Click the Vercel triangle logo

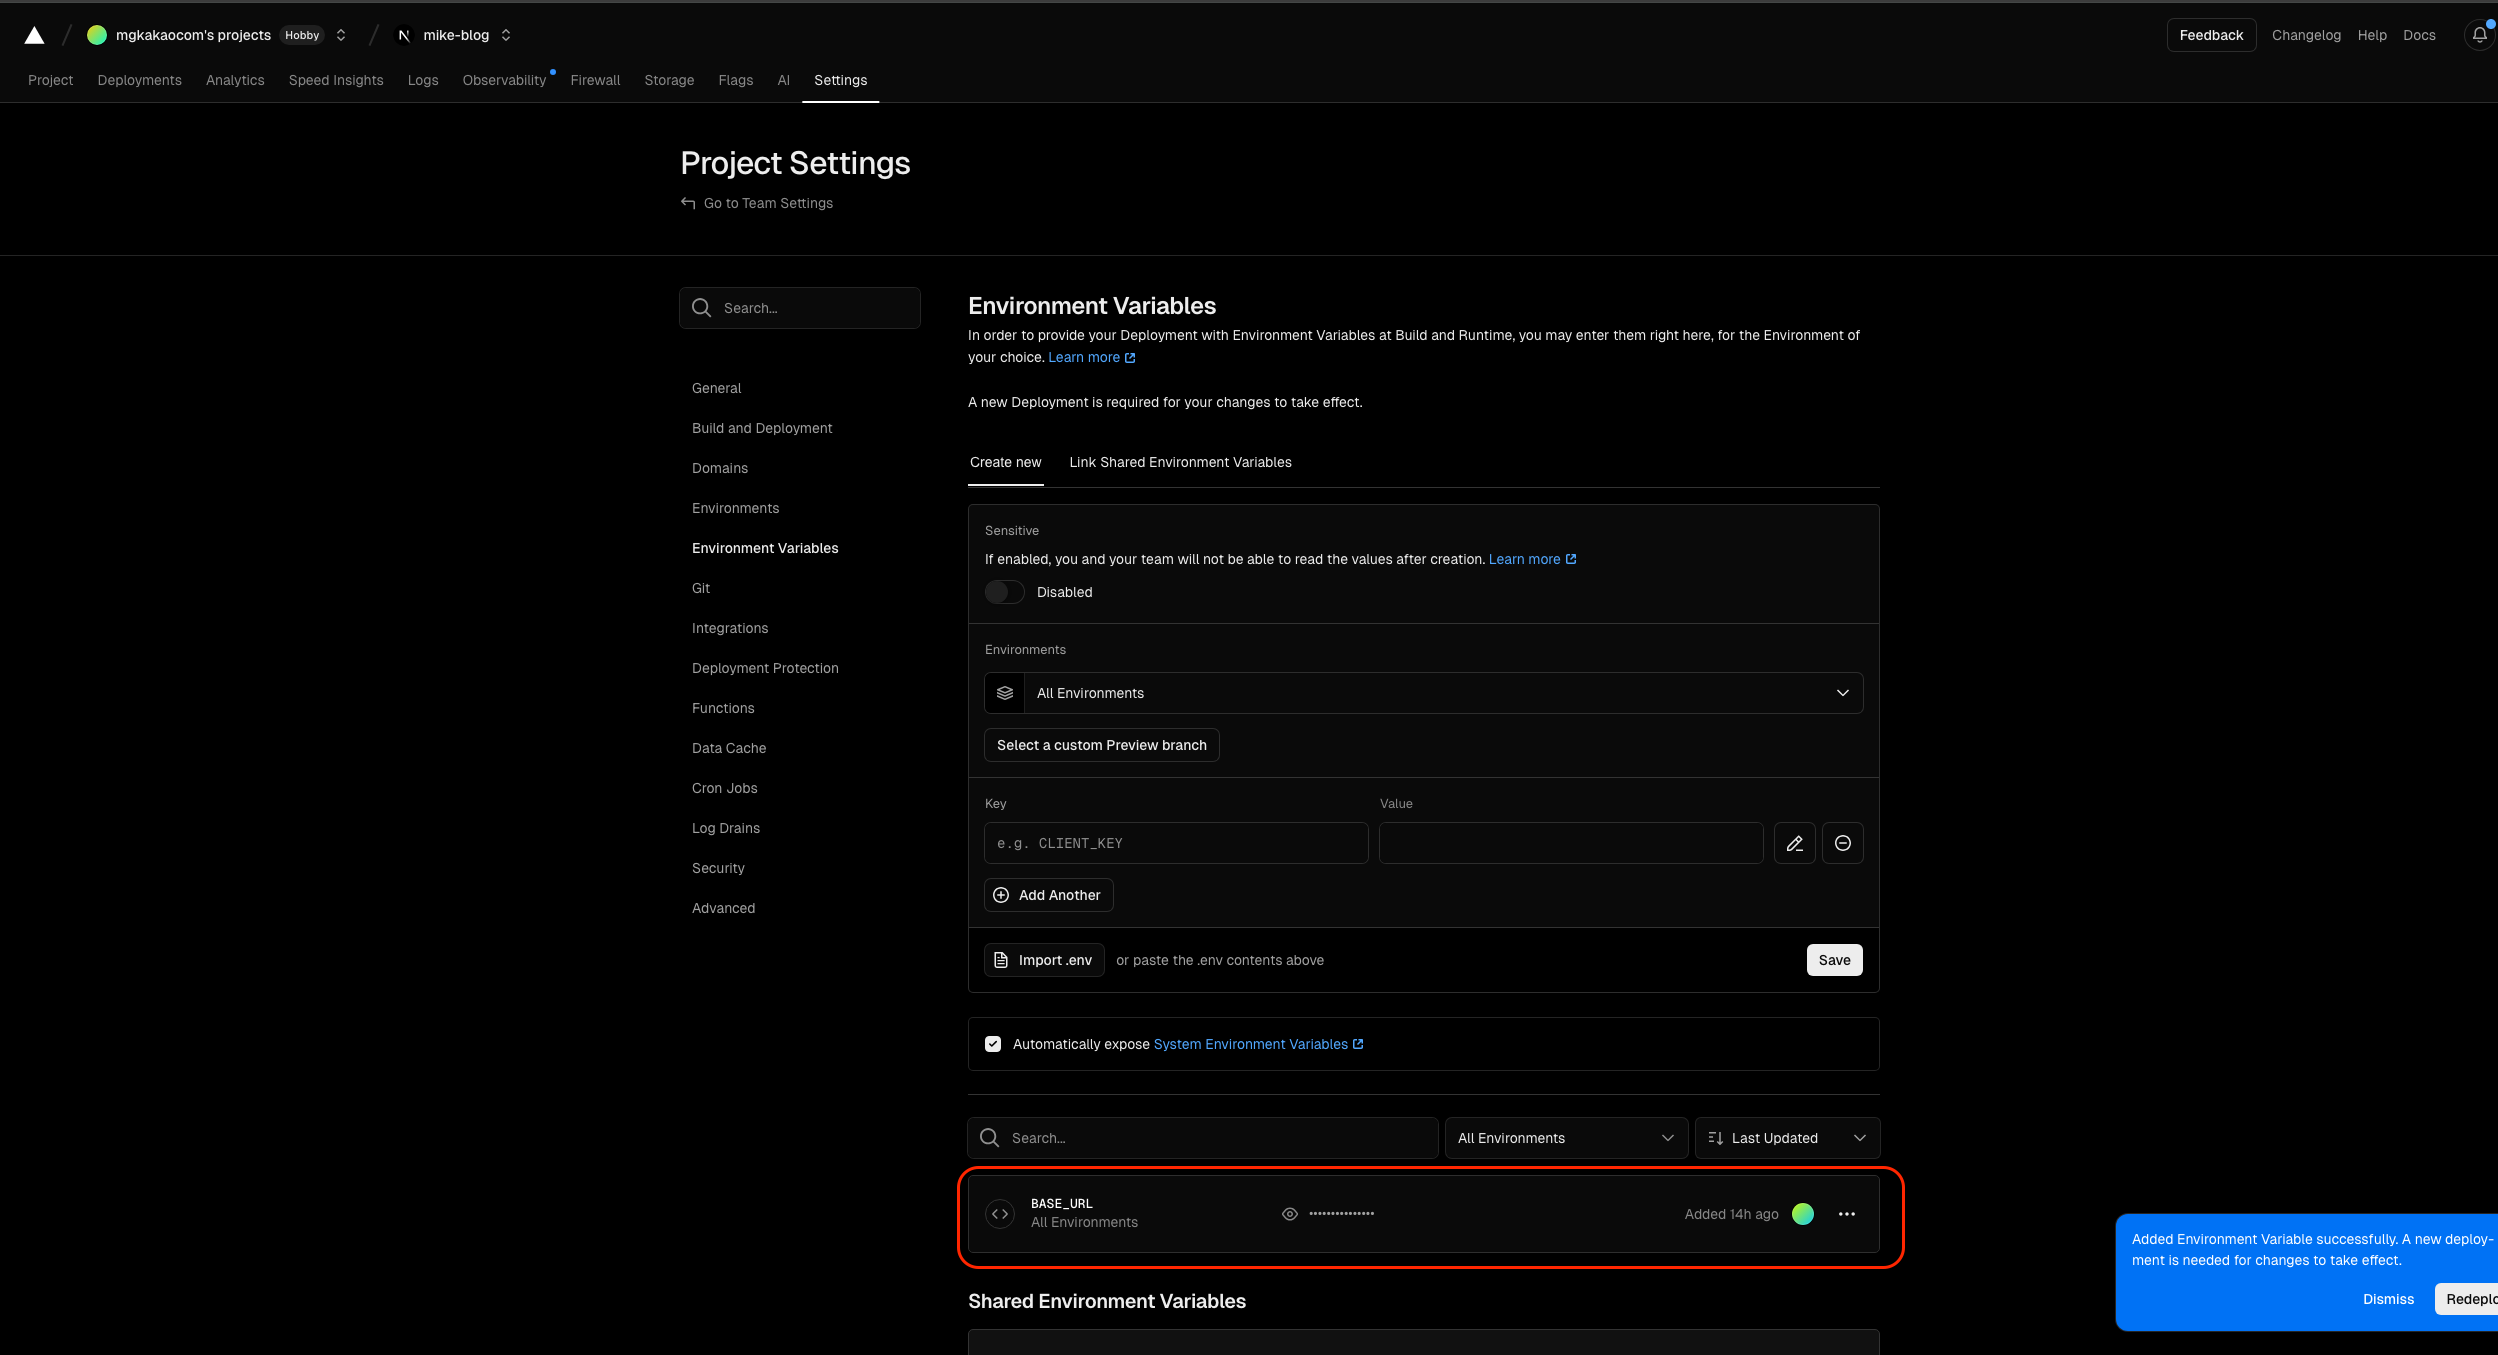pos(34,35)
